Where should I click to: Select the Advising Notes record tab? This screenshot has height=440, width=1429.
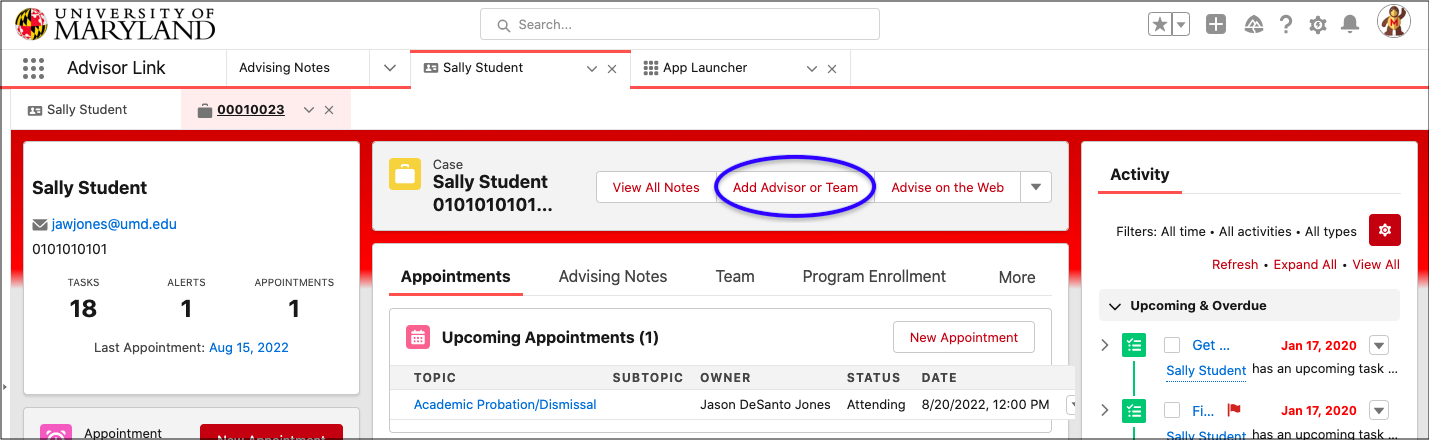[613, 277]
